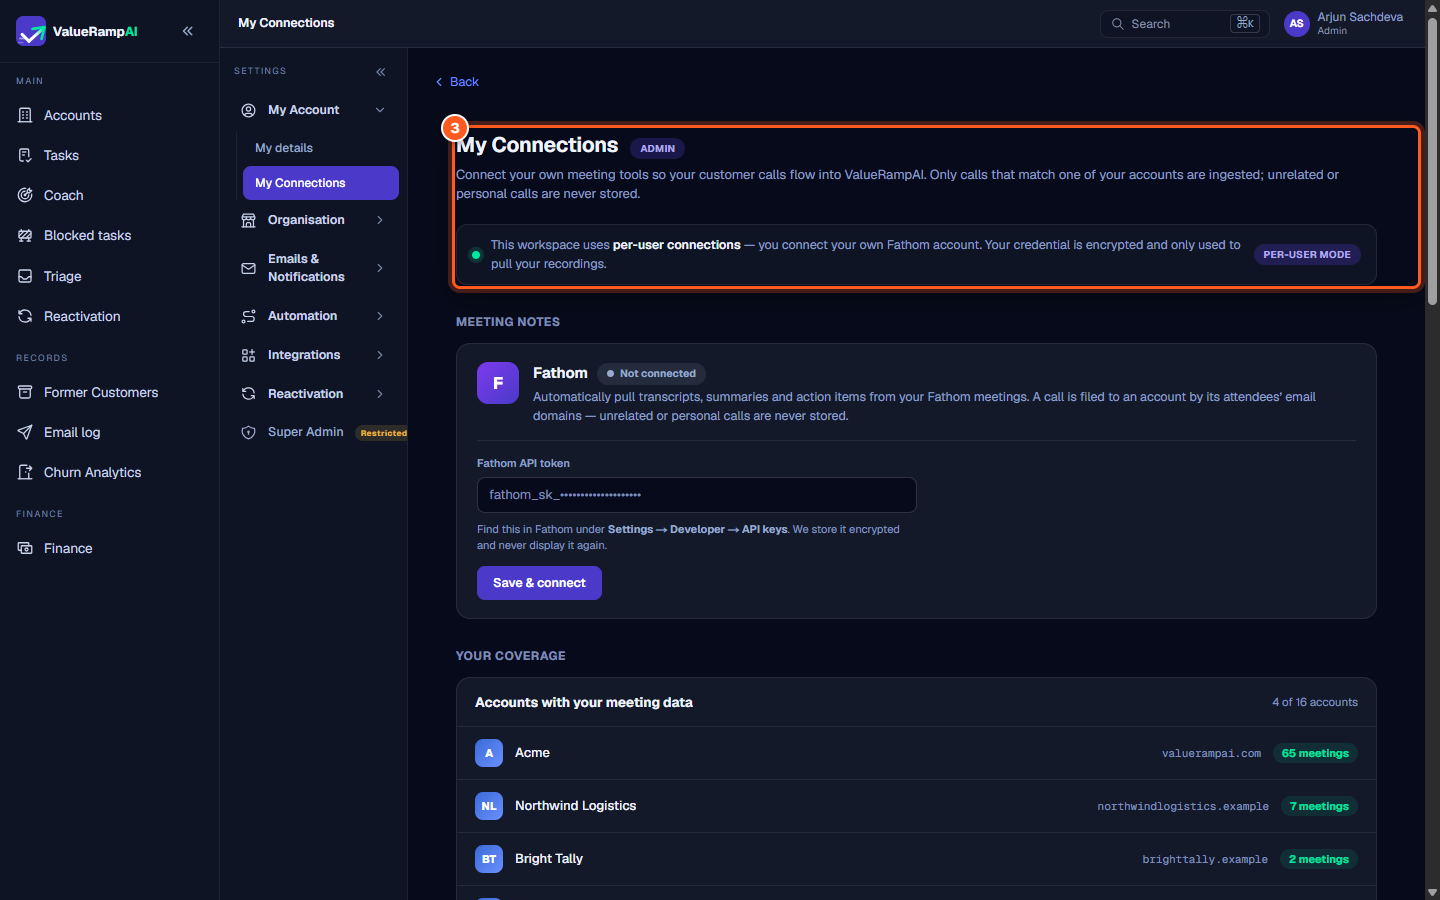Image resolution: width=1440 pixels, height=900 pixels.
Task: Click the Reactivation icon in main sidebar
Action: point(25,316)
